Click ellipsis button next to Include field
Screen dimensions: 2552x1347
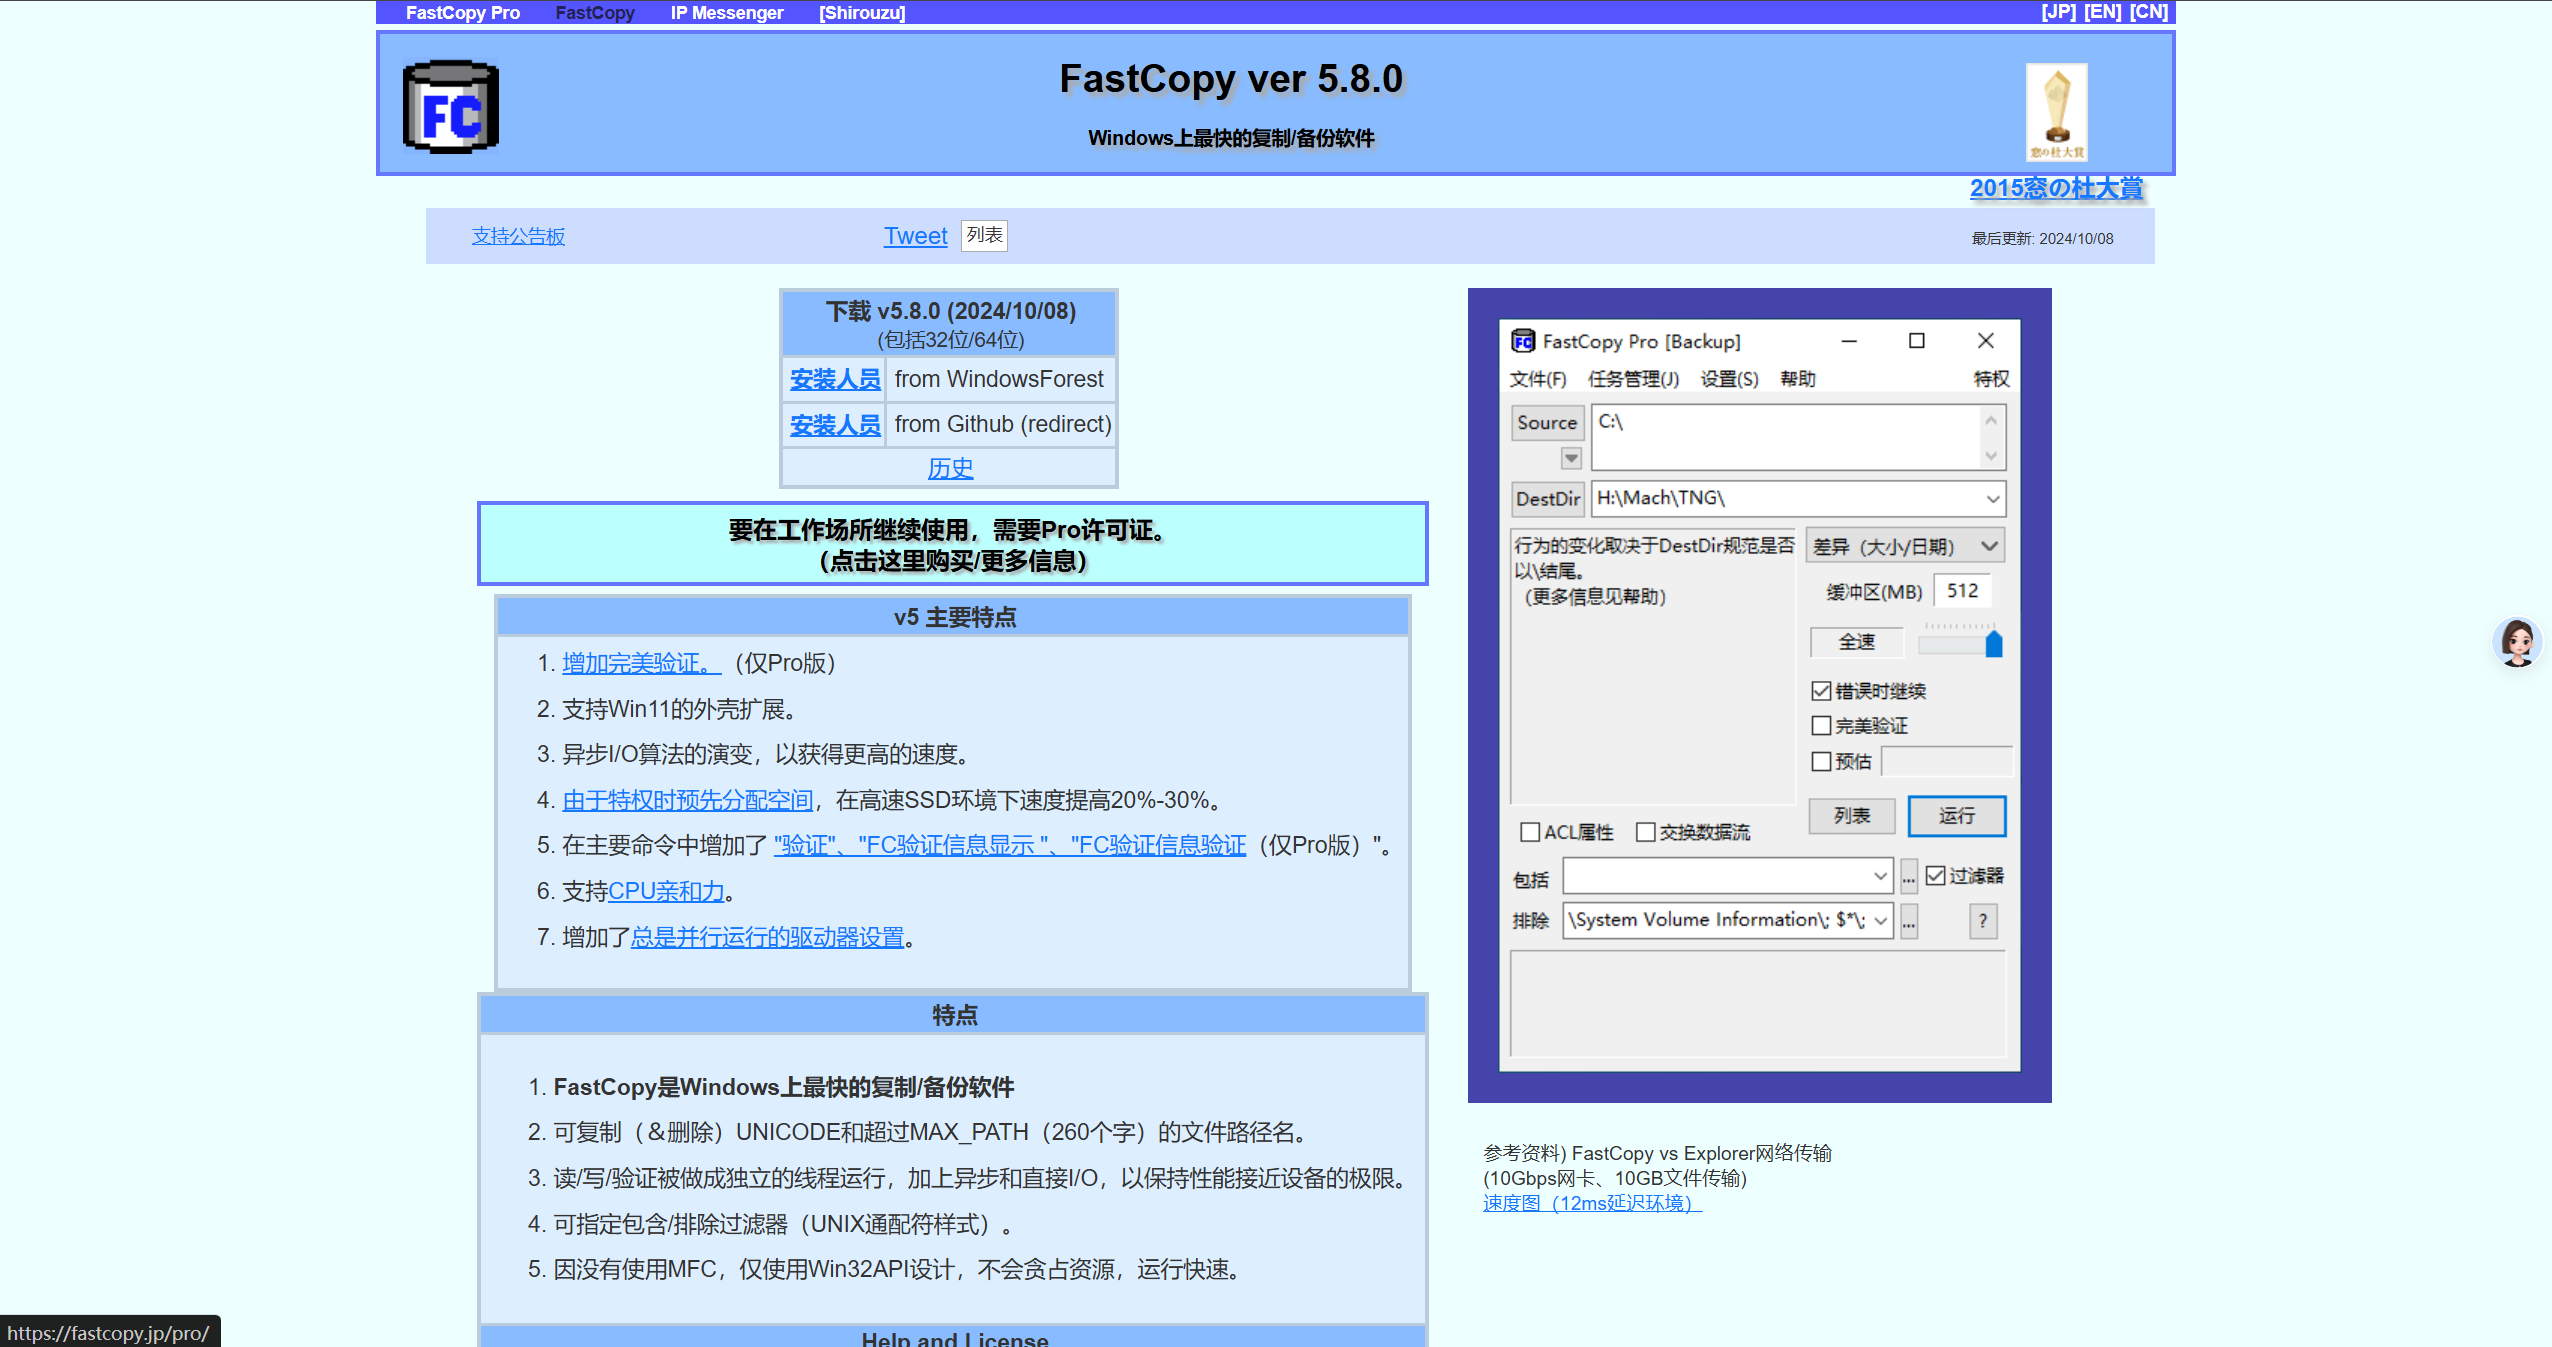pos(1909,877)
